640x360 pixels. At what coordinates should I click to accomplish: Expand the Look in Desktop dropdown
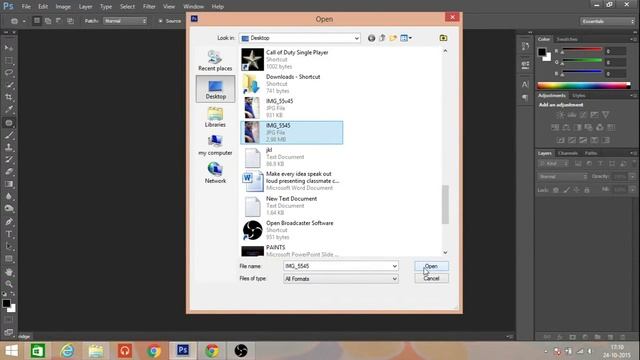[356, 38]
